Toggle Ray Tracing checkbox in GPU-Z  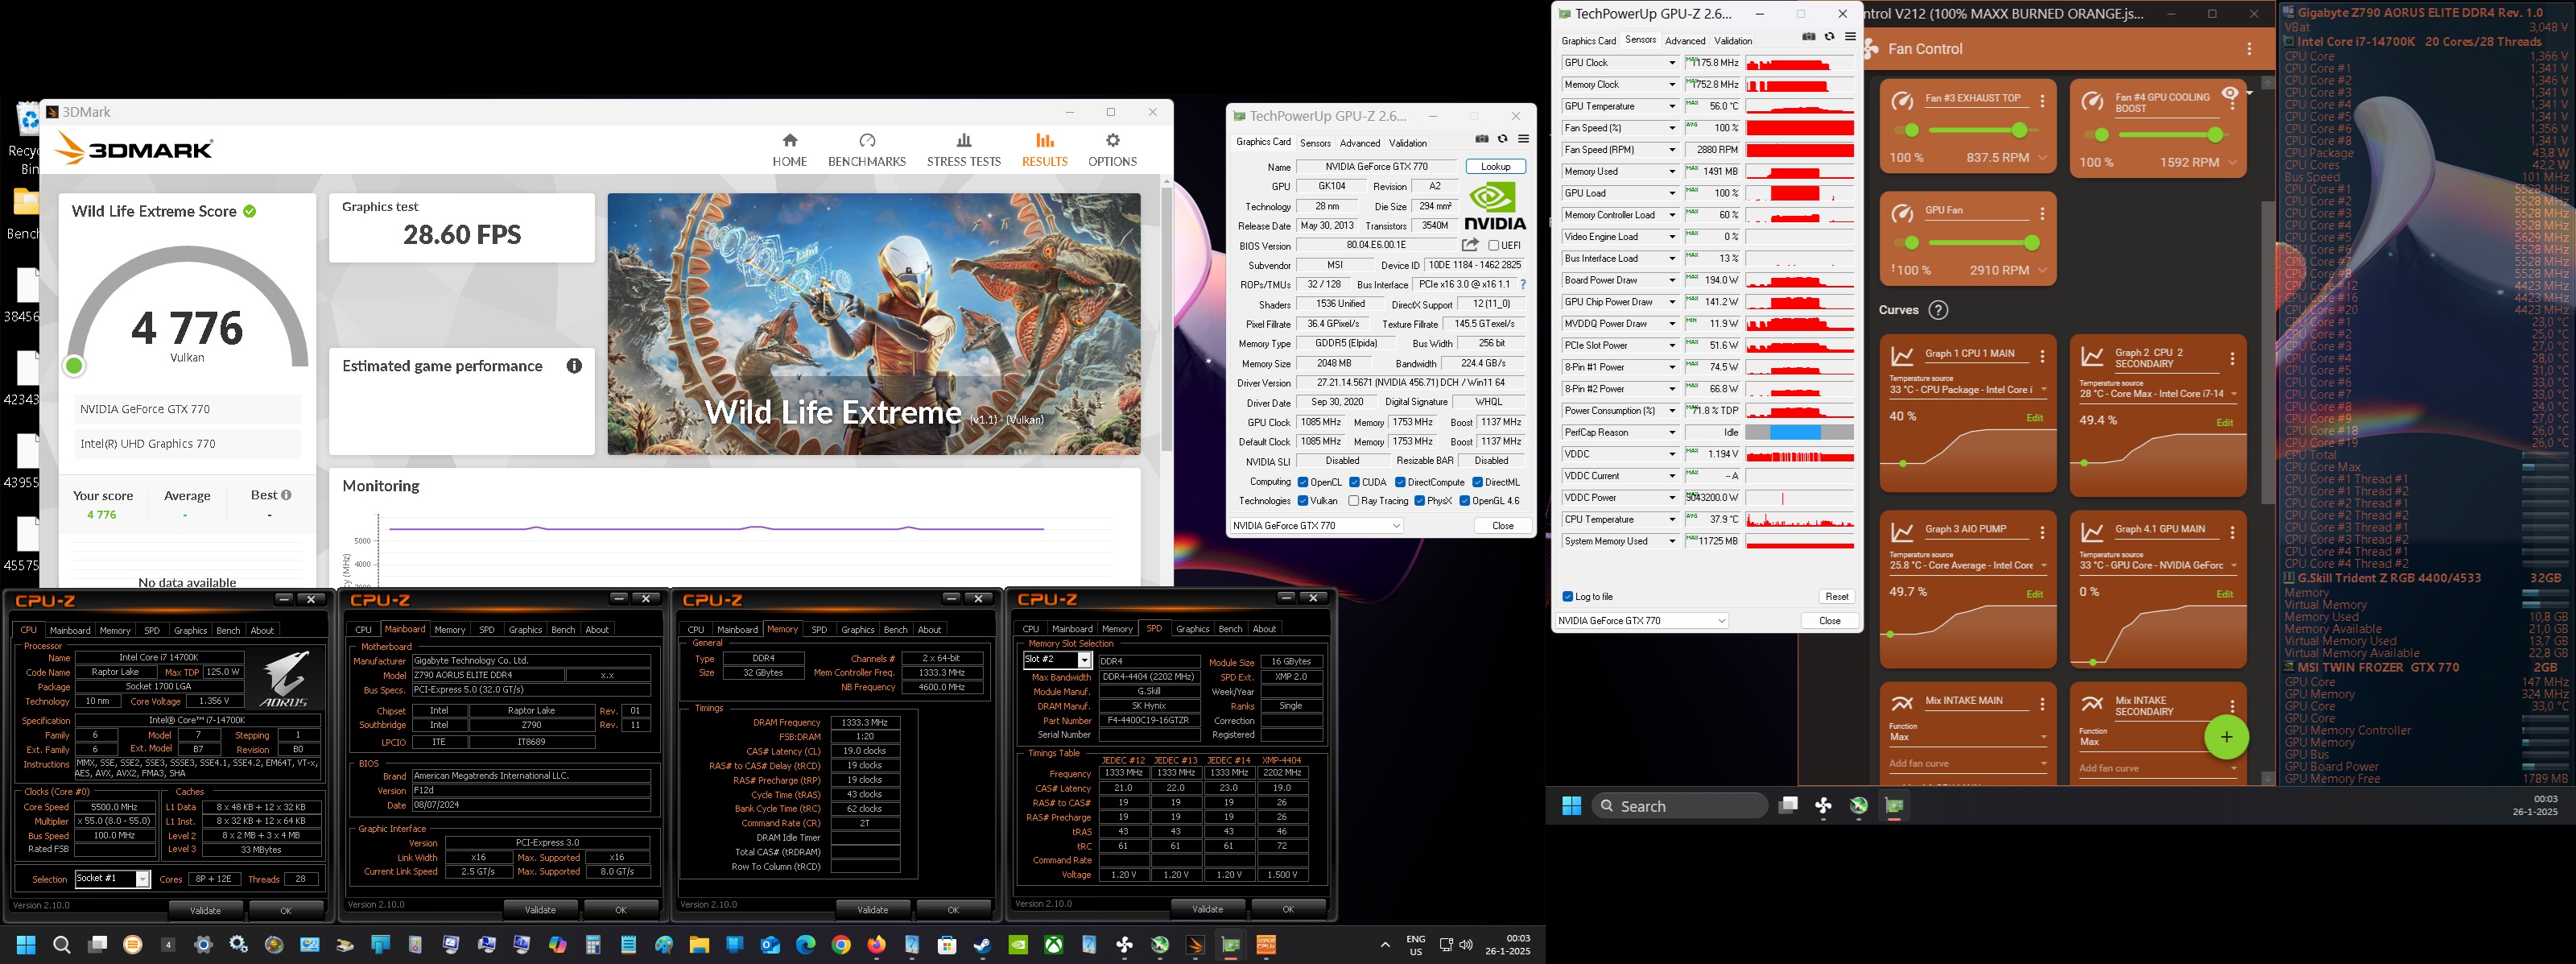[x=1353, y=501]
